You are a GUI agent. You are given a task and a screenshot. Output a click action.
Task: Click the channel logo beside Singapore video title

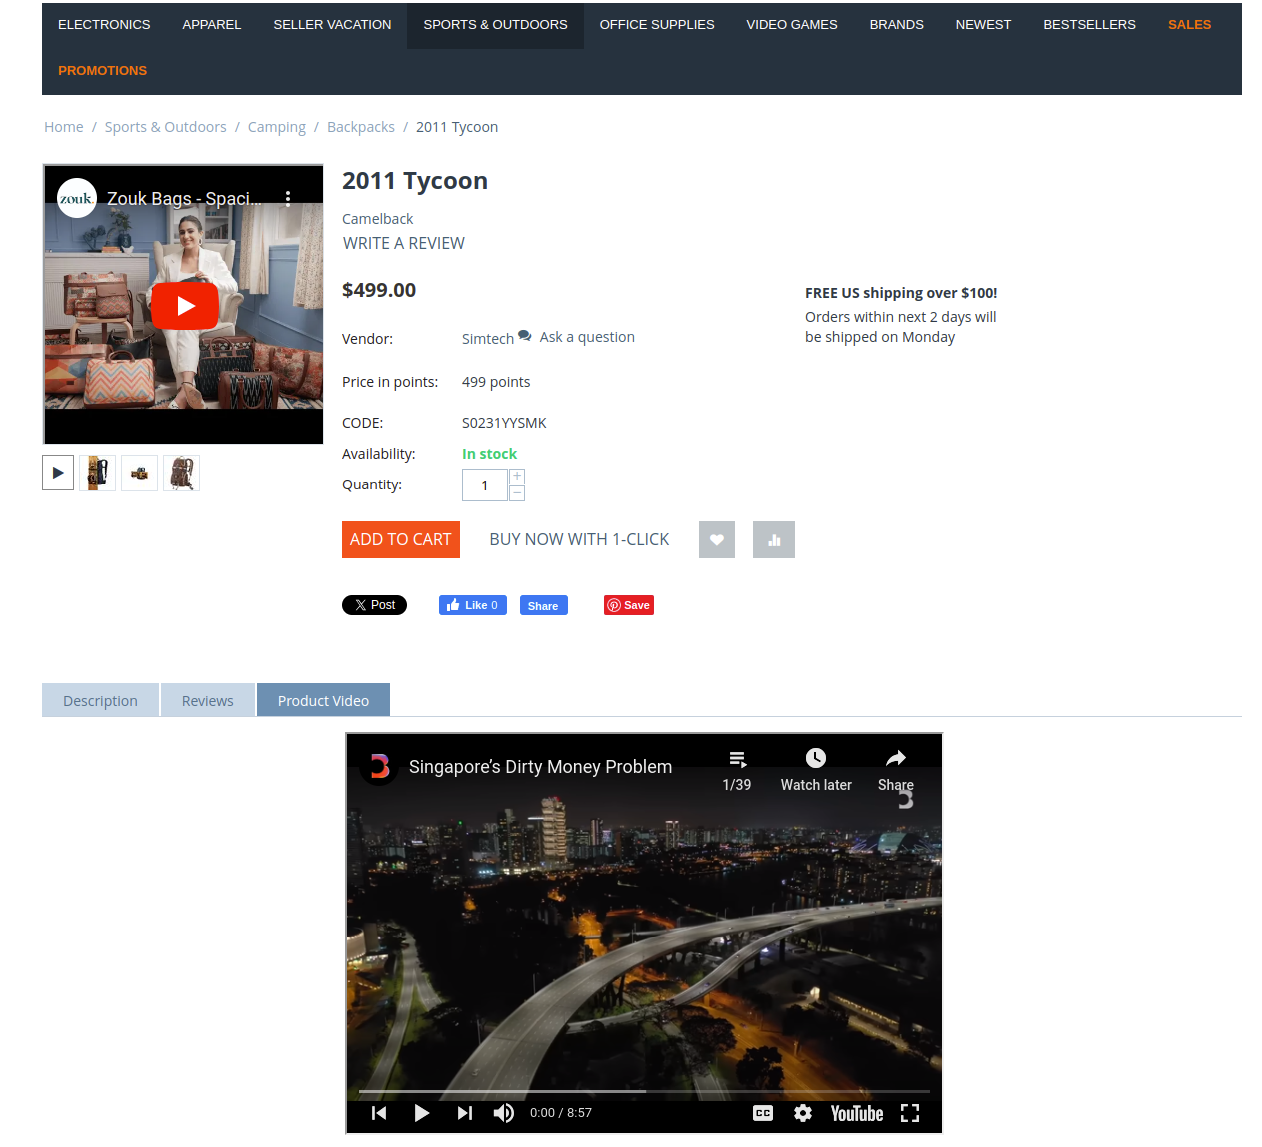[379, 767]
